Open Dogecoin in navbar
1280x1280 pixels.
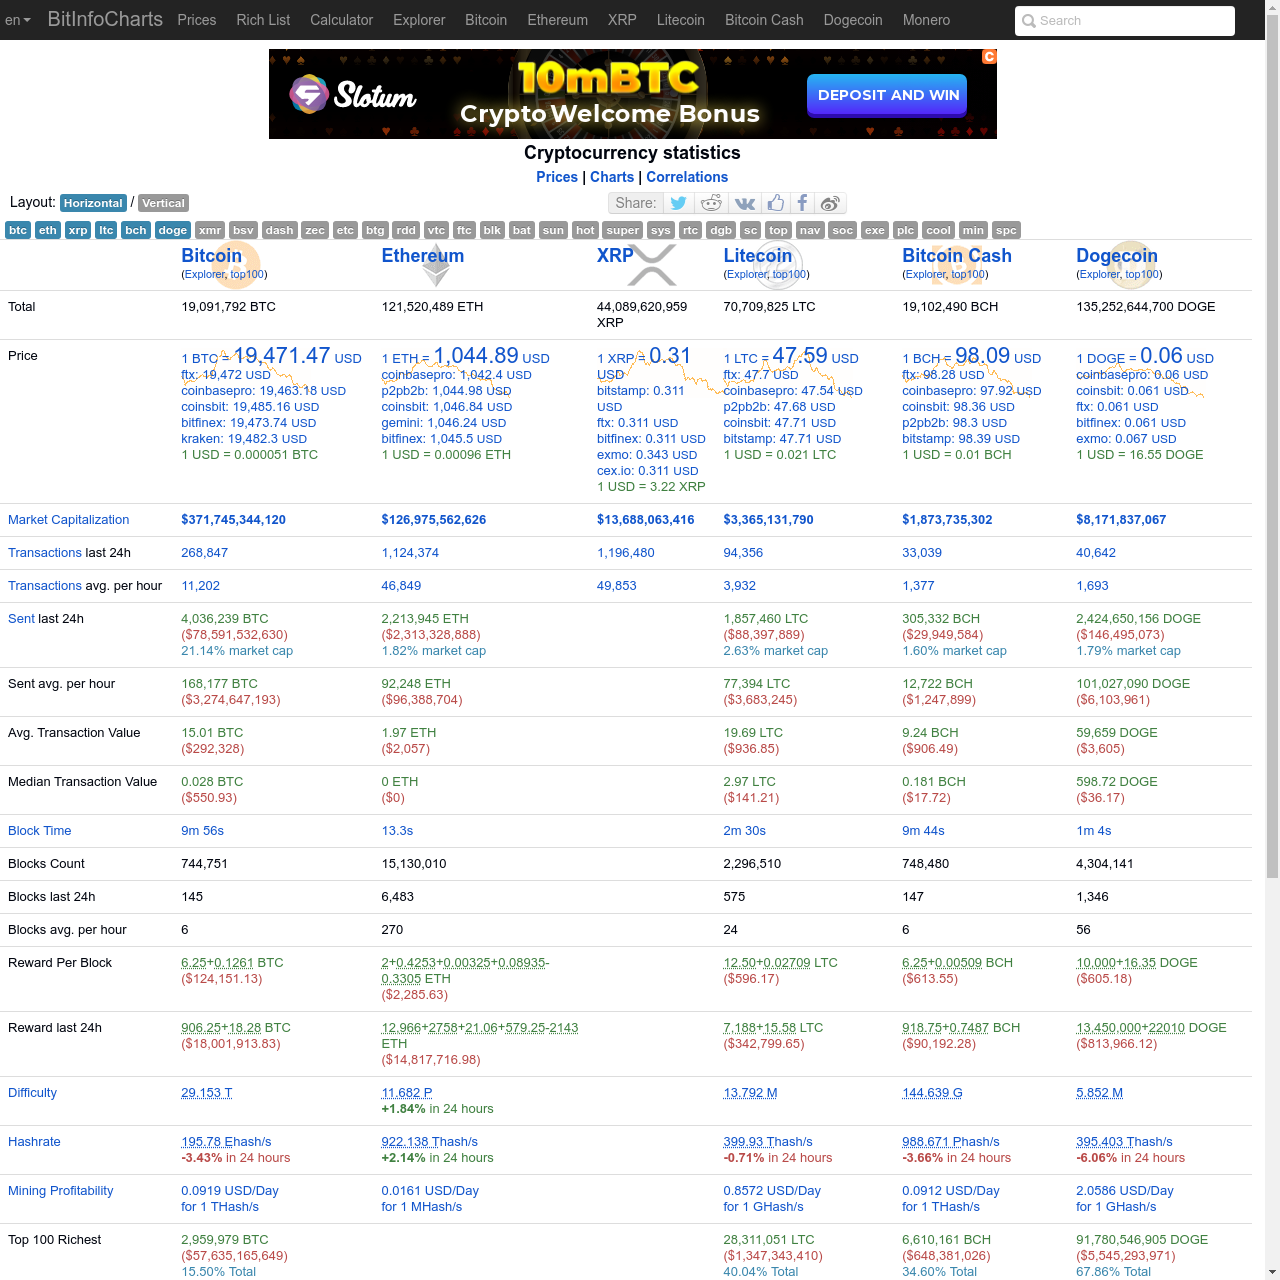853,20
